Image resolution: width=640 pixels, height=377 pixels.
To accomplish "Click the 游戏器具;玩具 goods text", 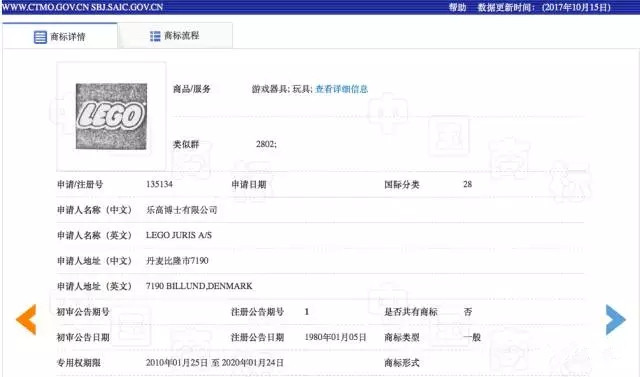I will click(282, 89).
